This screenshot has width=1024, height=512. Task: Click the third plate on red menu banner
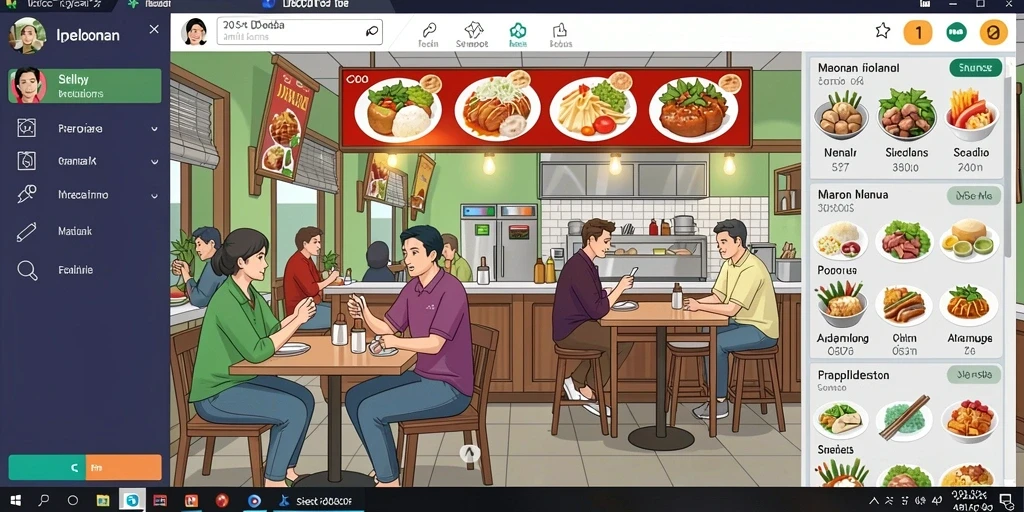[x=593, y=107]
